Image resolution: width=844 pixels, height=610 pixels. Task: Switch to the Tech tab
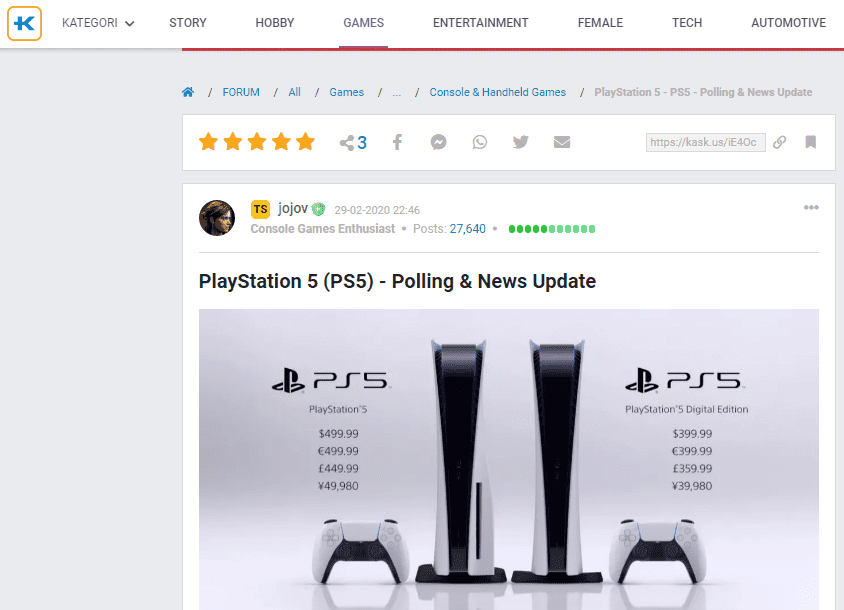coord(687,23)
